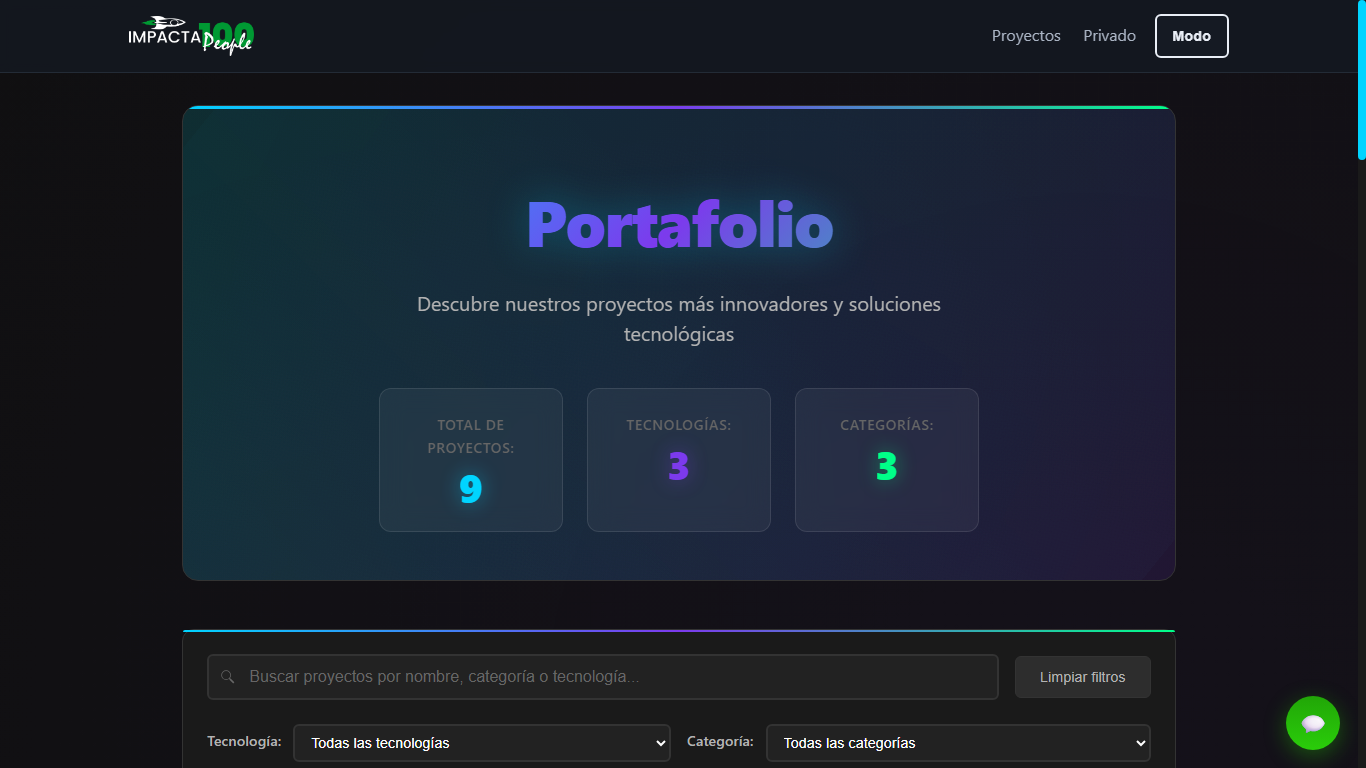1366x768 pixels.
Task: Select the Tecnologías stat card
Action: 679,460
